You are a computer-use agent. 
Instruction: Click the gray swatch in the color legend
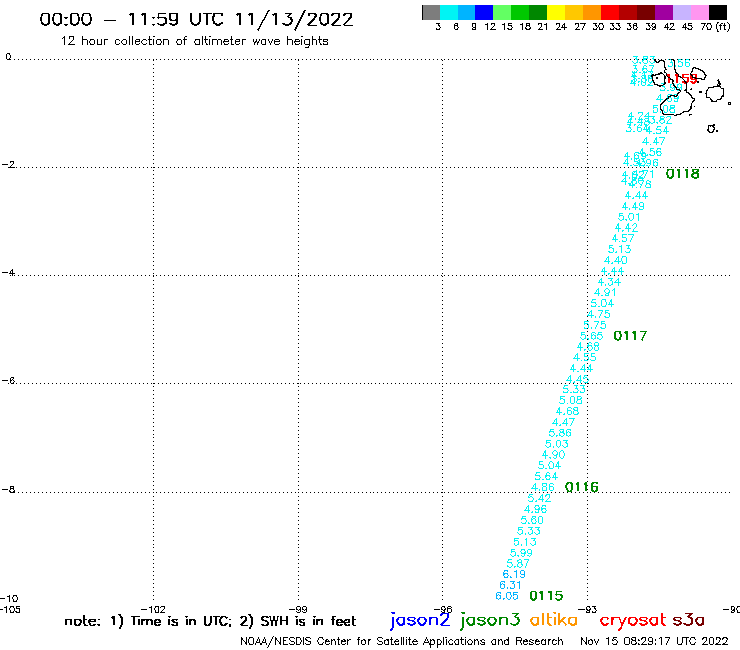[x=431, y=12]
